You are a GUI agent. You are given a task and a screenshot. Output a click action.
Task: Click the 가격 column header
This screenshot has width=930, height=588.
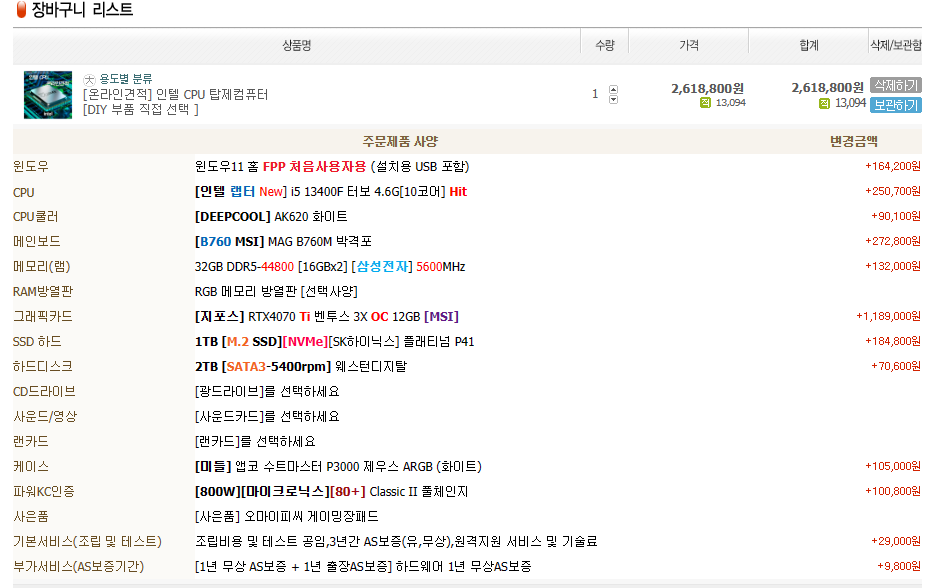tap(689, 46)
